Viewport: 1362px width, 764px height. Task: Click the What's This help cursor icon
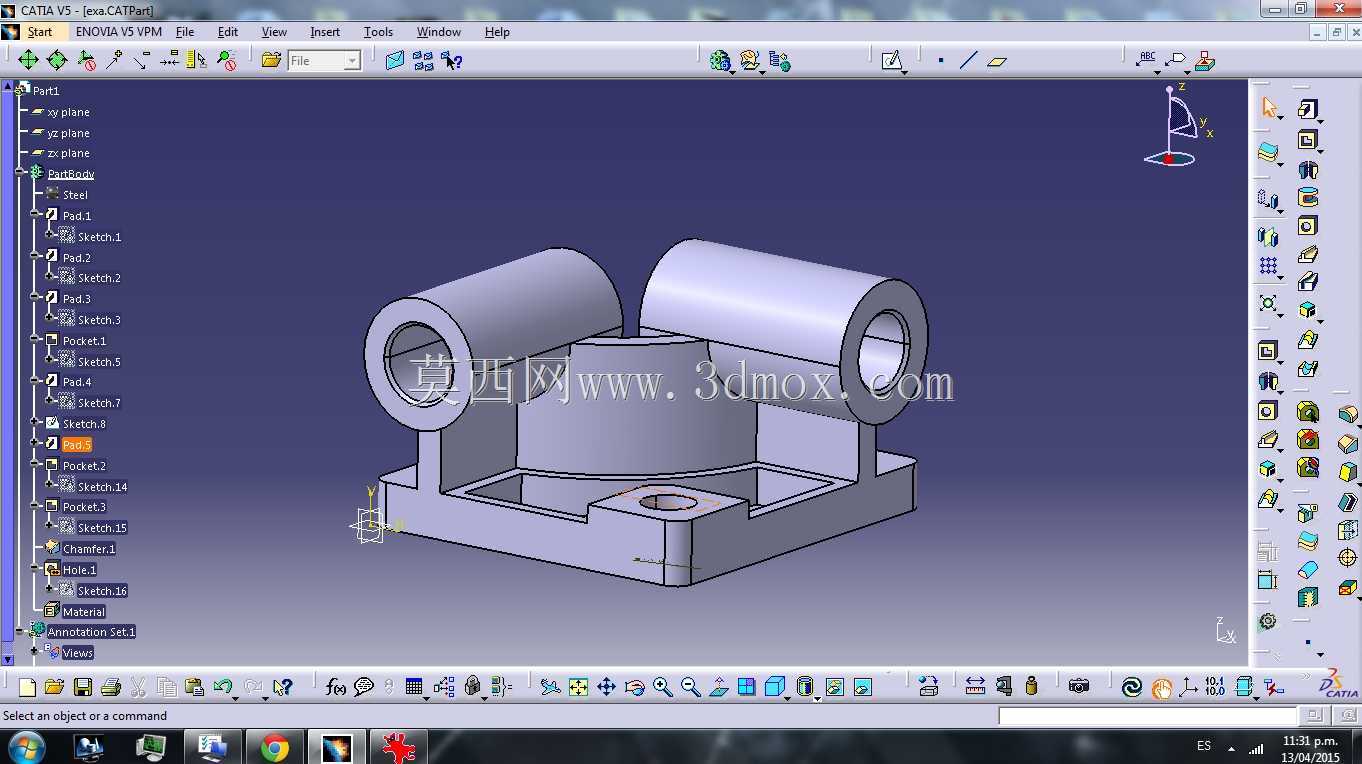pos(283,687)
